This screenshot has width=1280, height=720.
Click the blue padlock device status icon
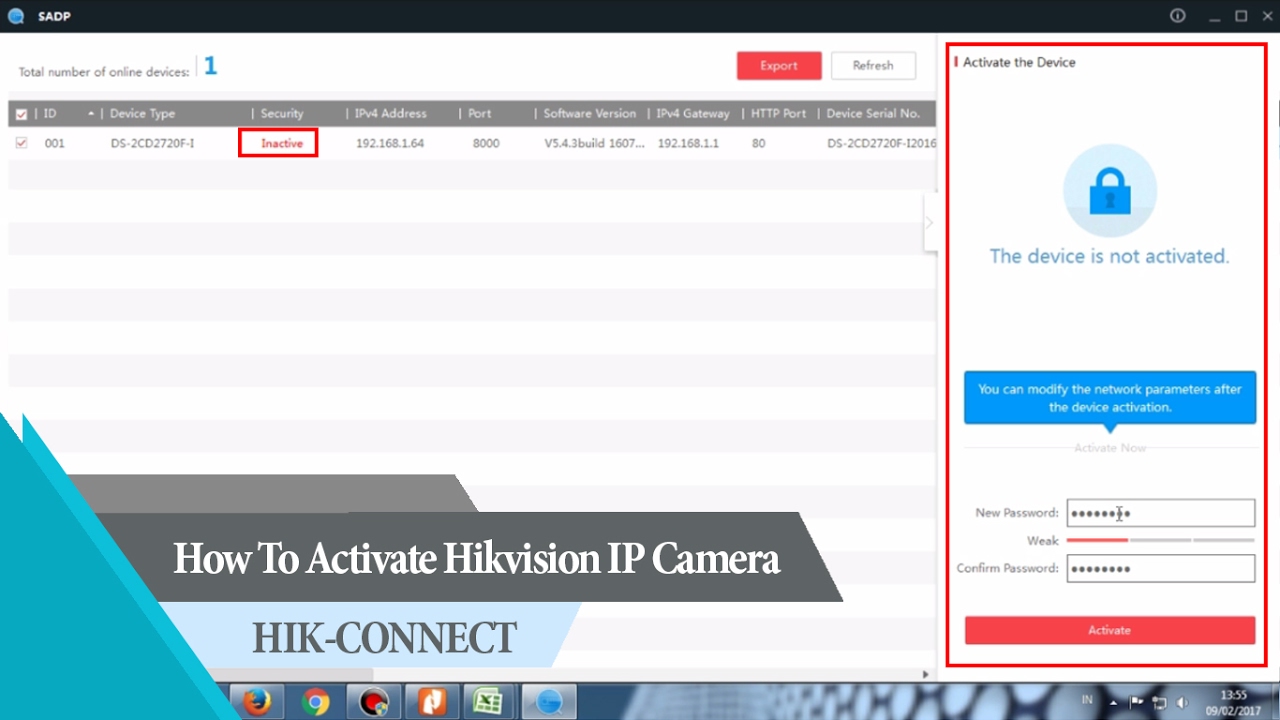point(1109,190)
